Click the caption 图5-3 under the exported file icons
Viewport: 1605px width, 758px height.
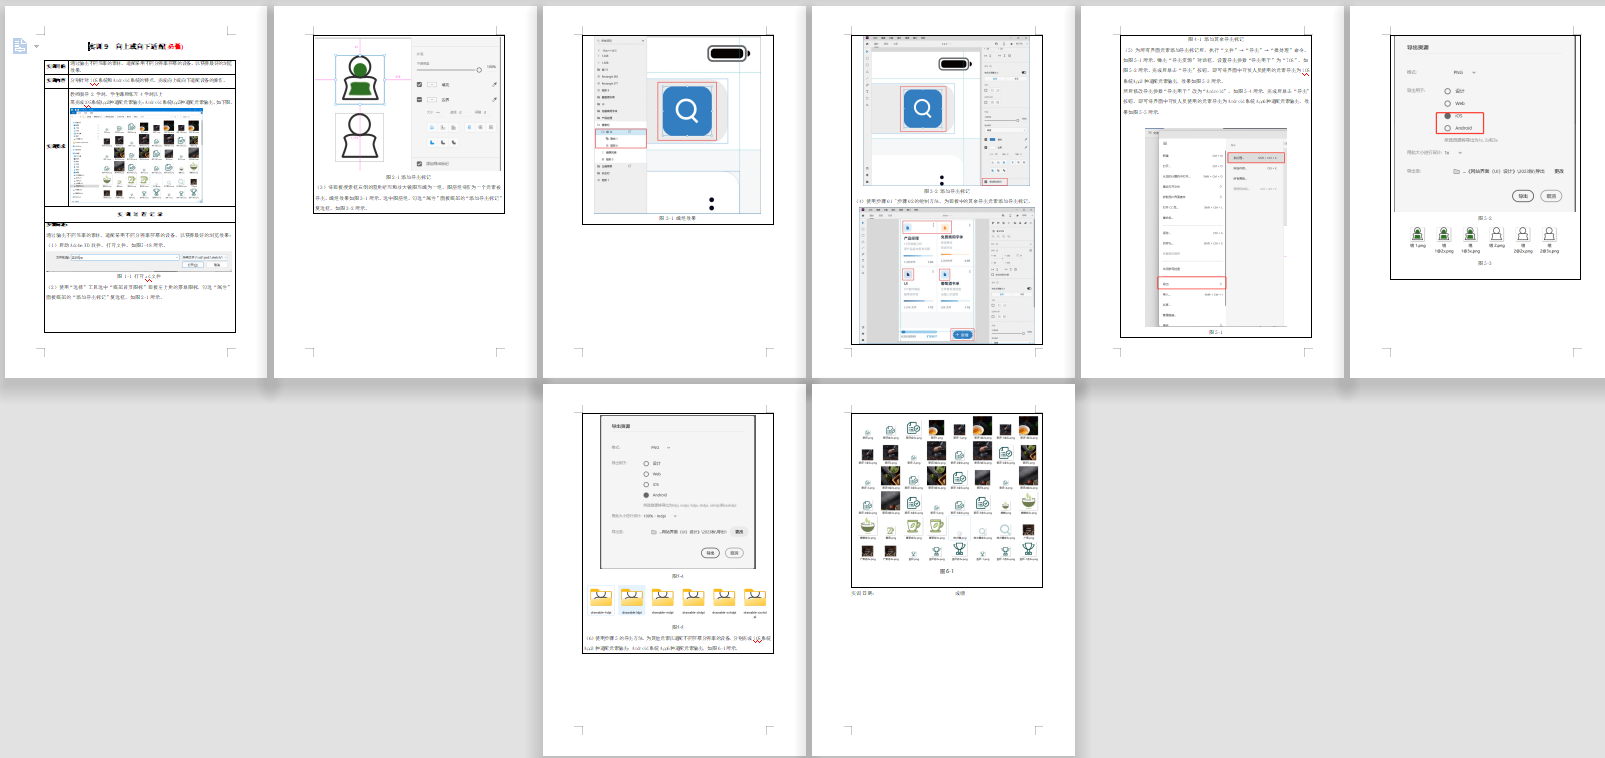coord(1485,263)
